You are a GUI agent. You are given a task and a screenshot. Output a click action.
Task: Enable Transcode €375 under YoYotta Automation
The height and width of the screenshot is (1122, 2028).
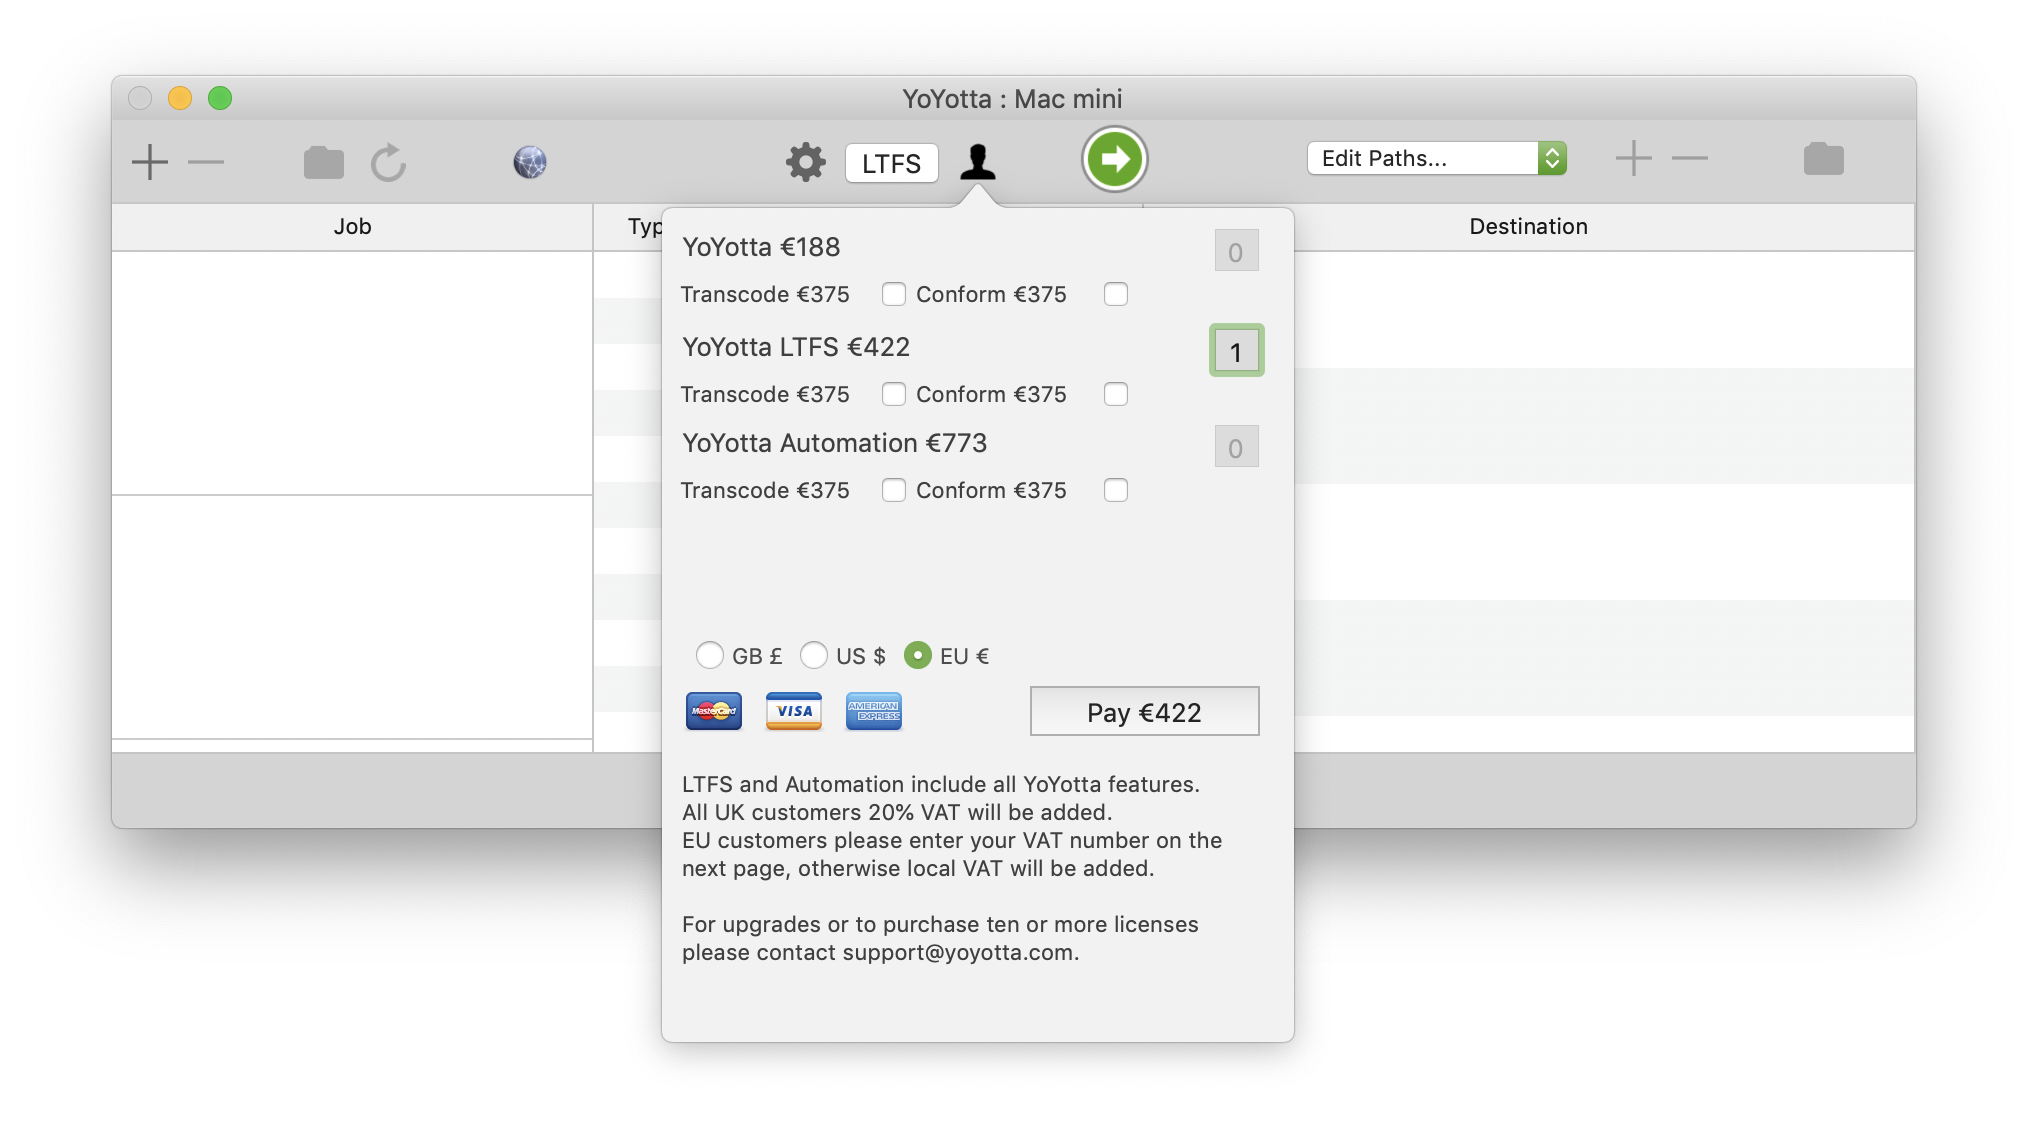pyautogui.click(x=893, y=490)
